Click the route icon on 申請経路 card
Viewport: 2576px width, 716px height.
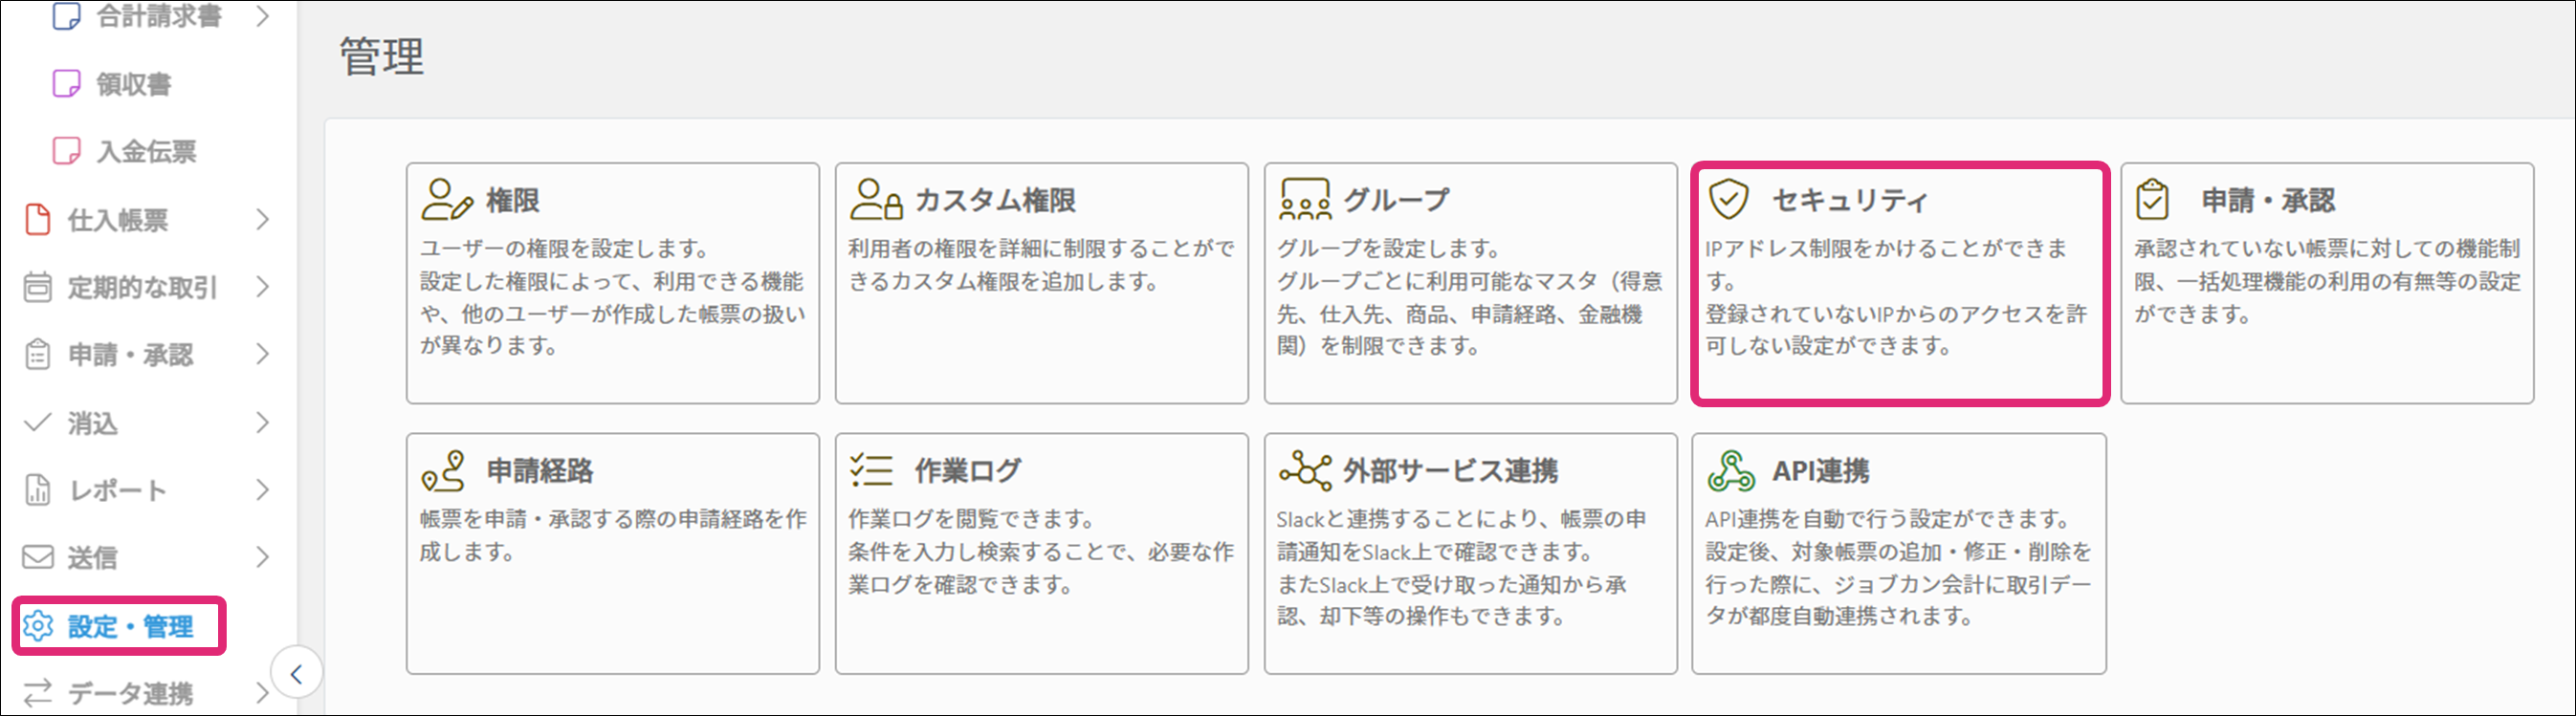pyautogui.click(x=444, y=470)
